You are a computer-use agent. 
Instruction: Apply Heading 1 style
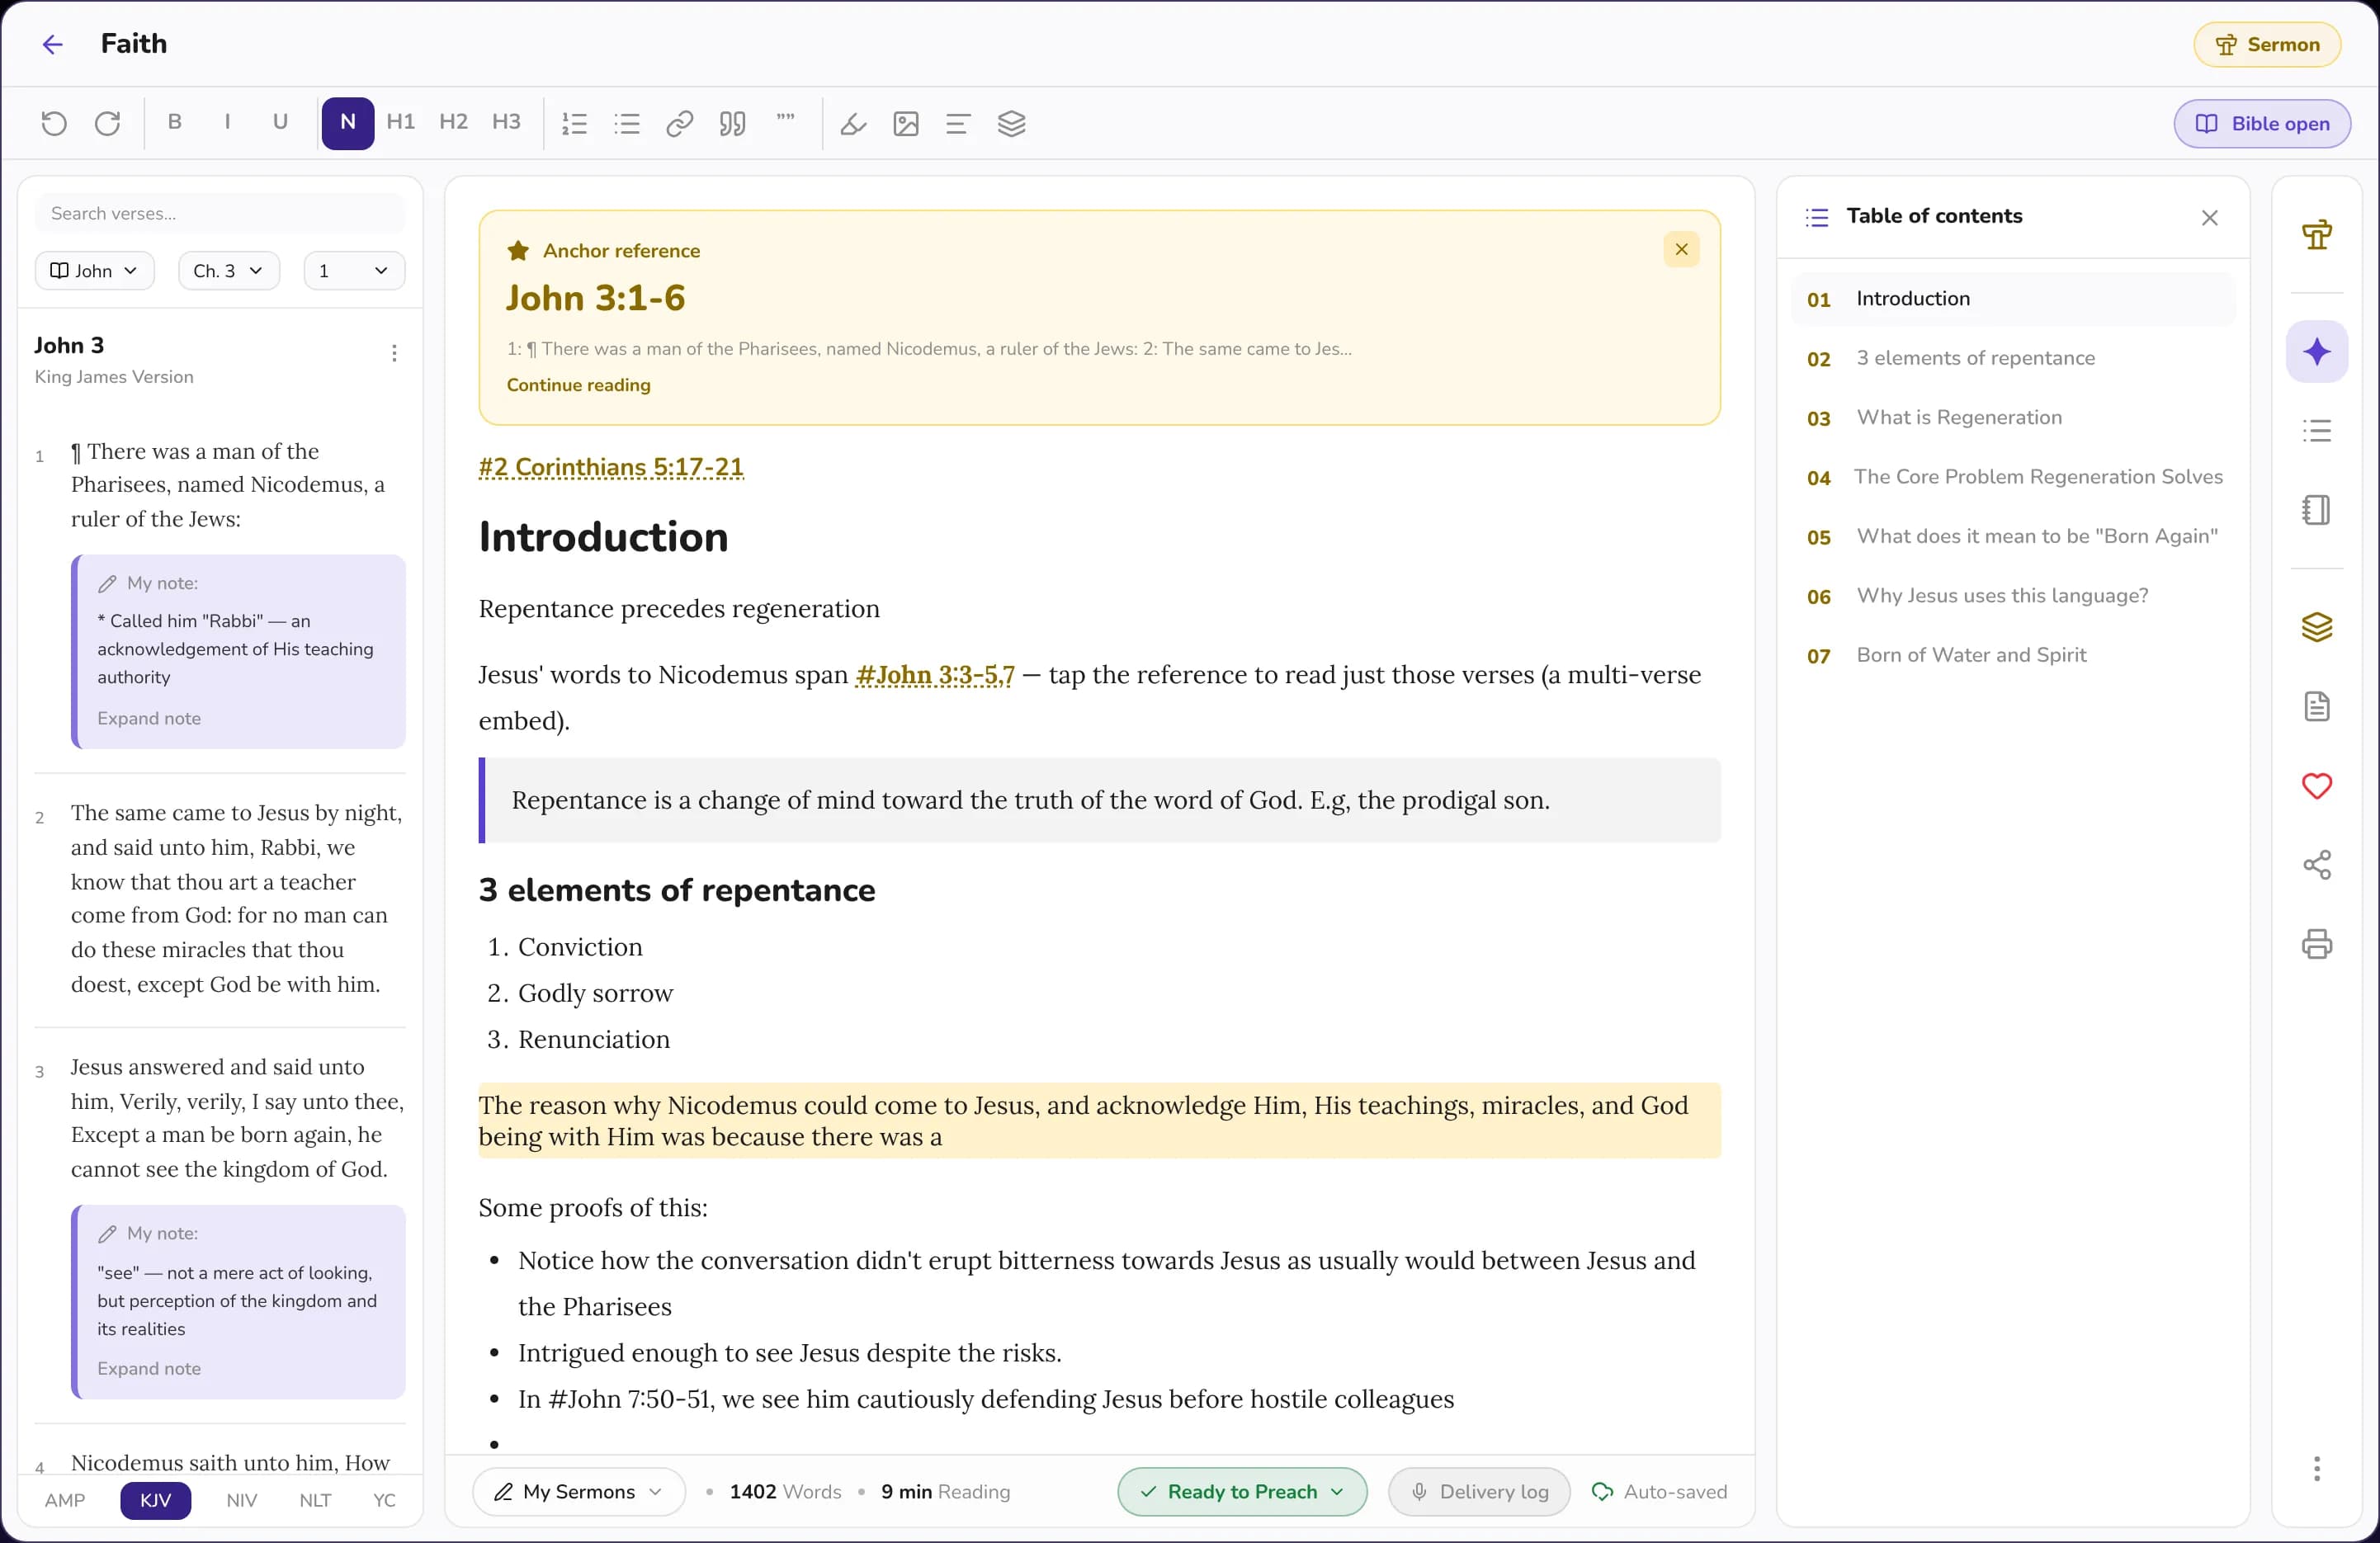(x=400, y=122)
